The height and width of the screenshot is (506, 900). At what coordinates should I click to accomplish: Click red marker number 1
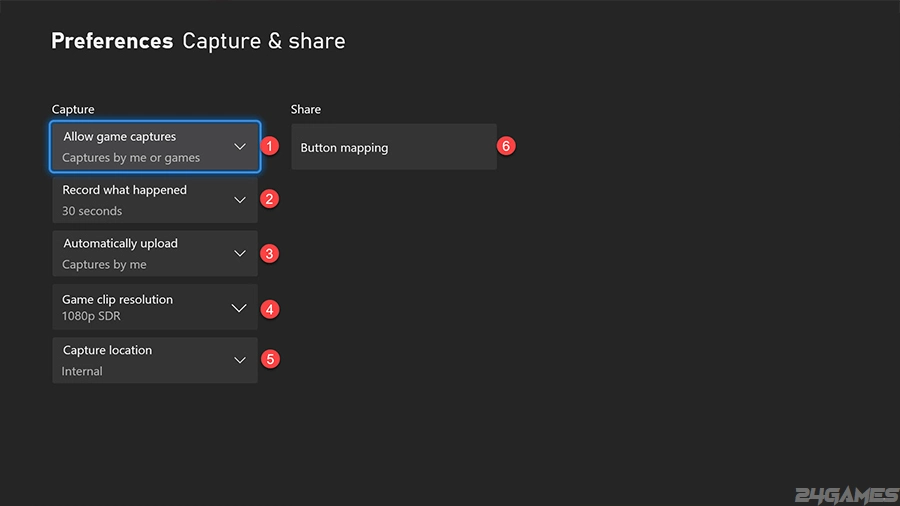(269, 146)
